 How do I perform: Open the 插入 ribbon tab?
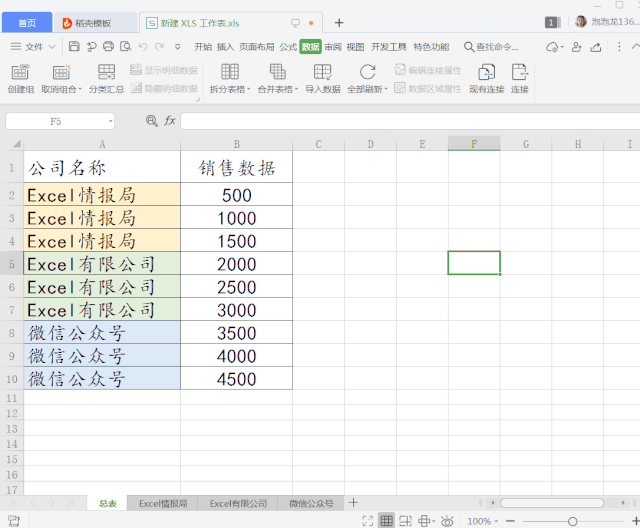[x=225, y=47]
